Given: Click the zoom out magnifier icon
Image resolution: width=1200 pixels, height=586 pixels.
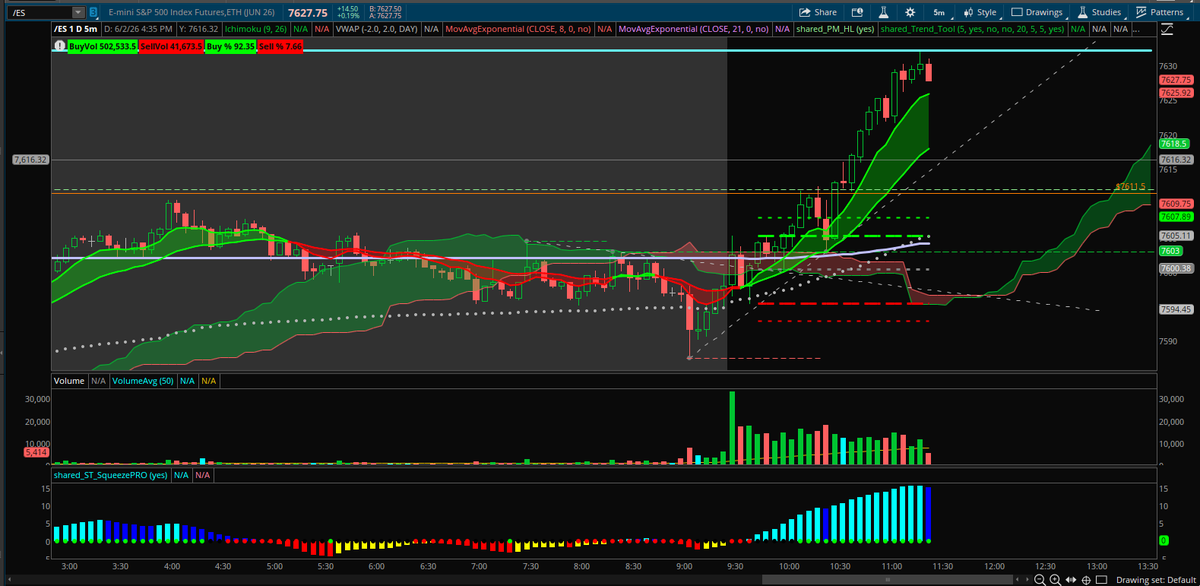Looking at the screenshot, I should [1041, 579].
